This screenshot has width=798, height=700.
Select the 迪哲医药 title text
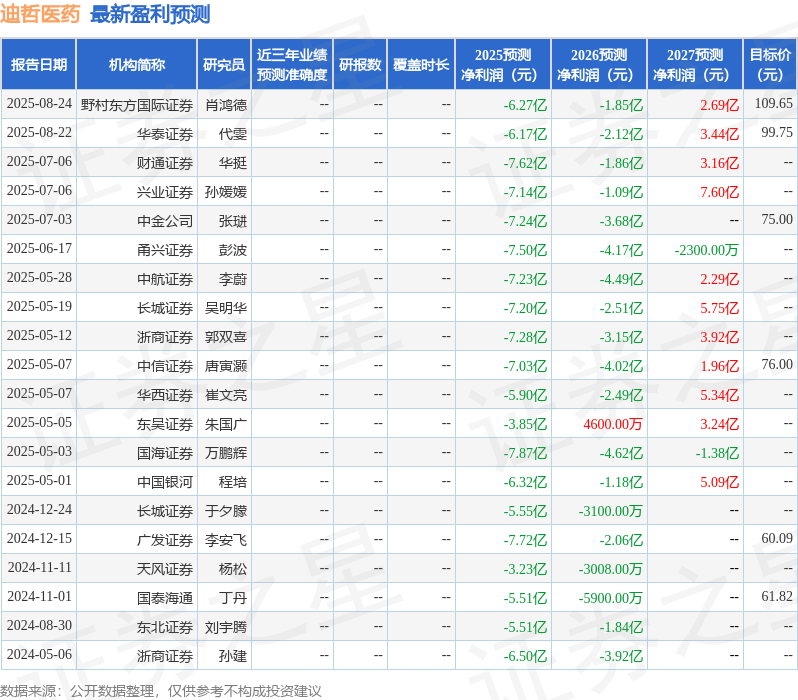[x=40, y=14]
